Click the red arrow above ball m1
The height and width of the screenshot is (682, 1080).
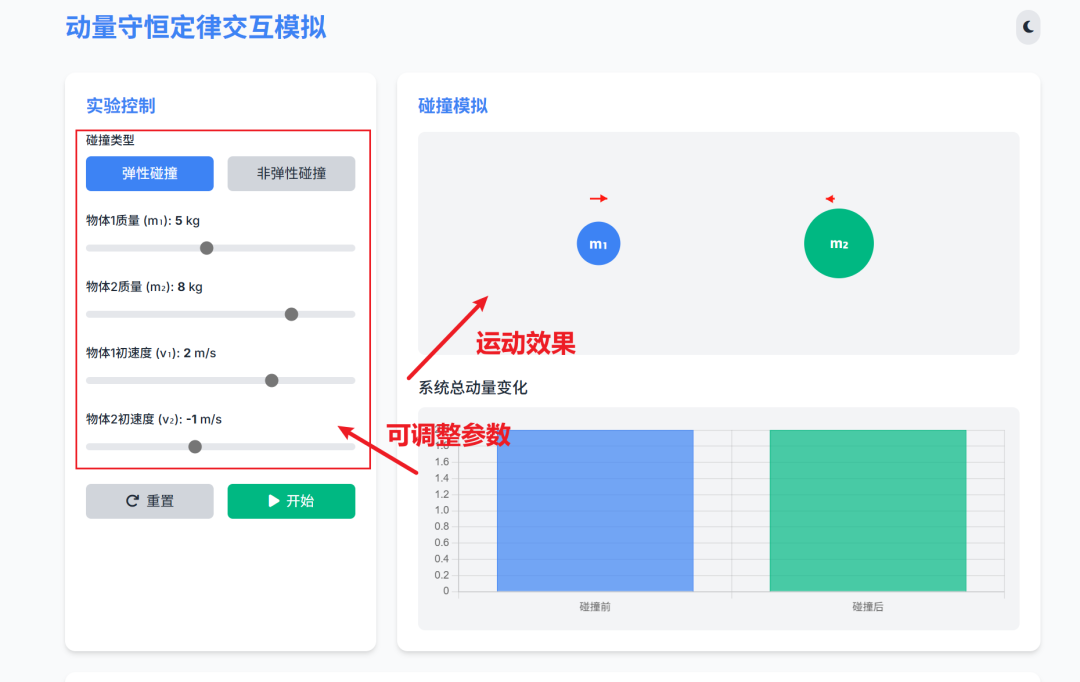point(600,198)
